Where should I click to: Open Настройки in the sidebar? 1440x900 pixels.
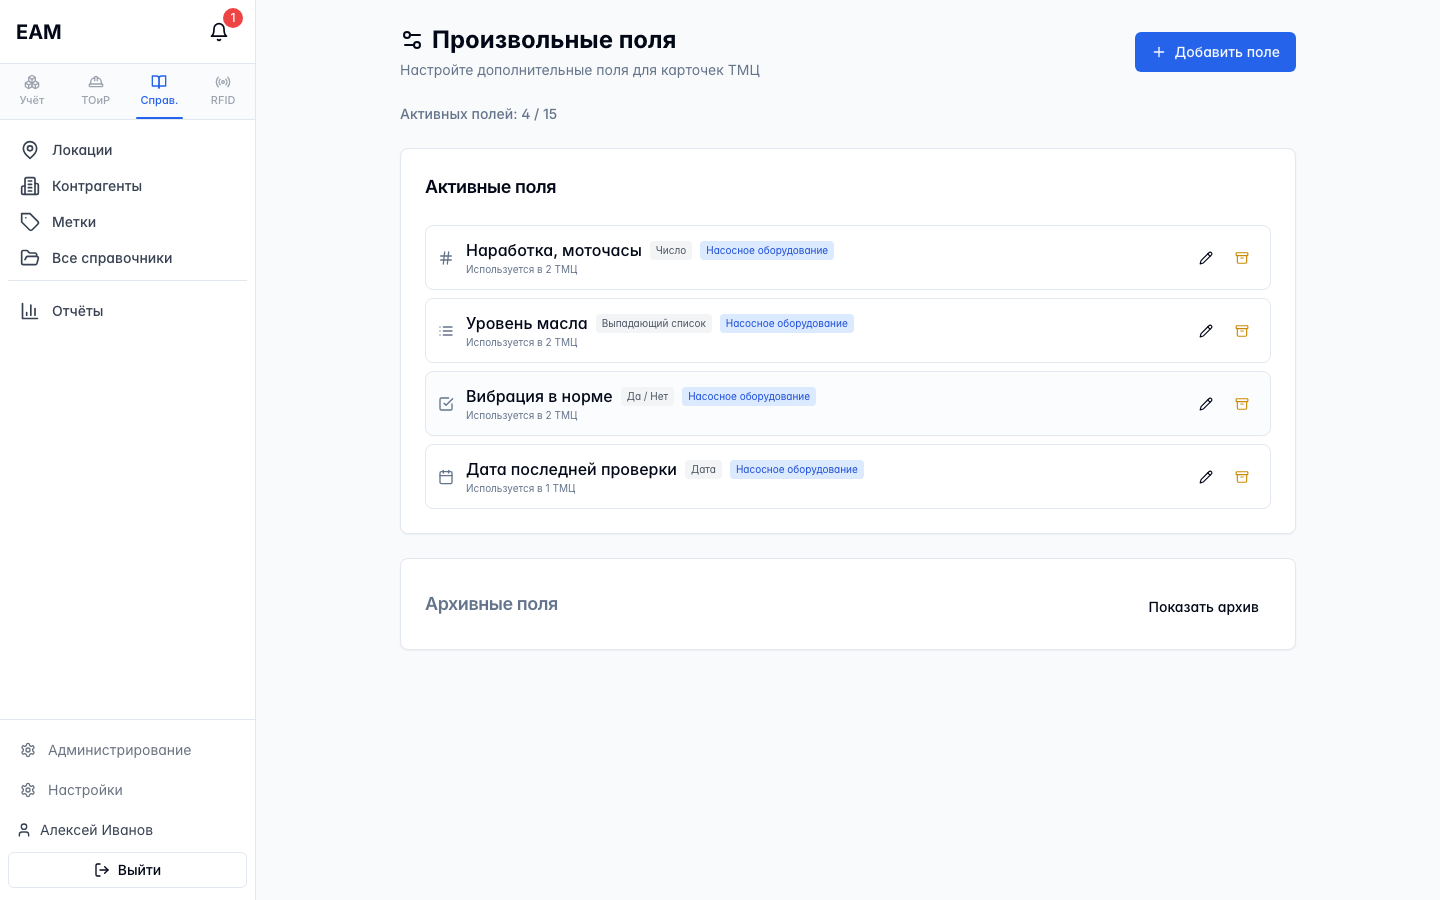(x=127, y=790)
